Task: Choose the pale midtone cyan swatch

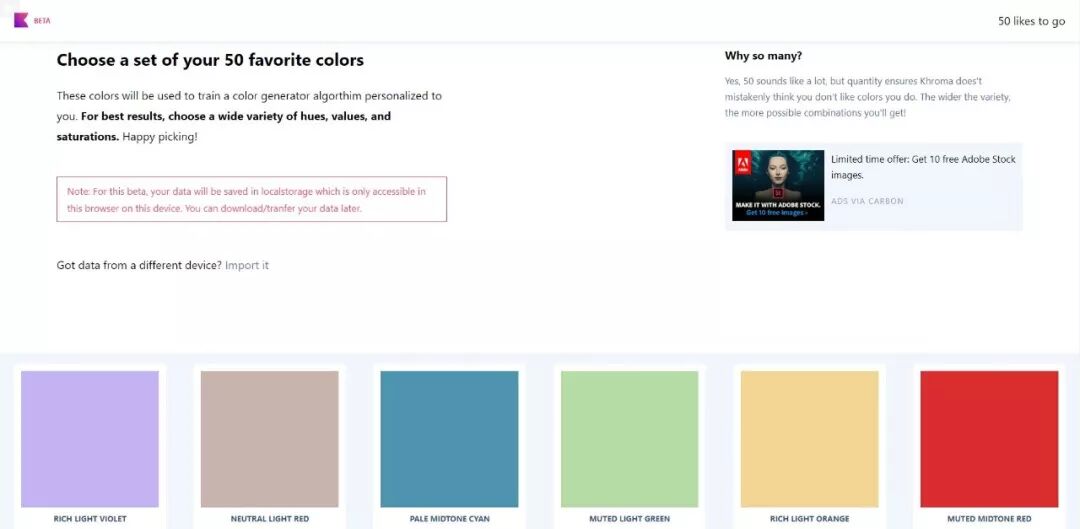Action: (x=449, y=439)
